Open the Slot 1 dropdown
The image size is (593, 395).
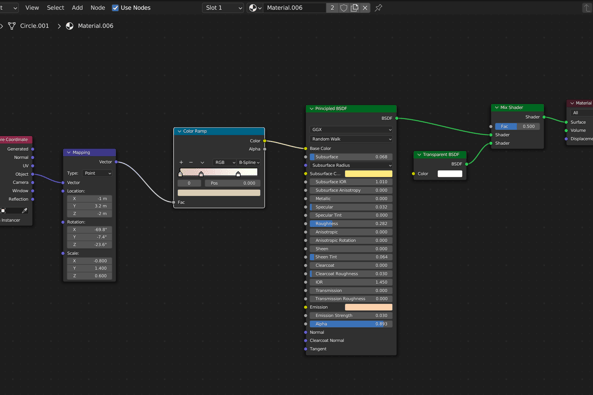pyautogui.click(x=223, y=8)
